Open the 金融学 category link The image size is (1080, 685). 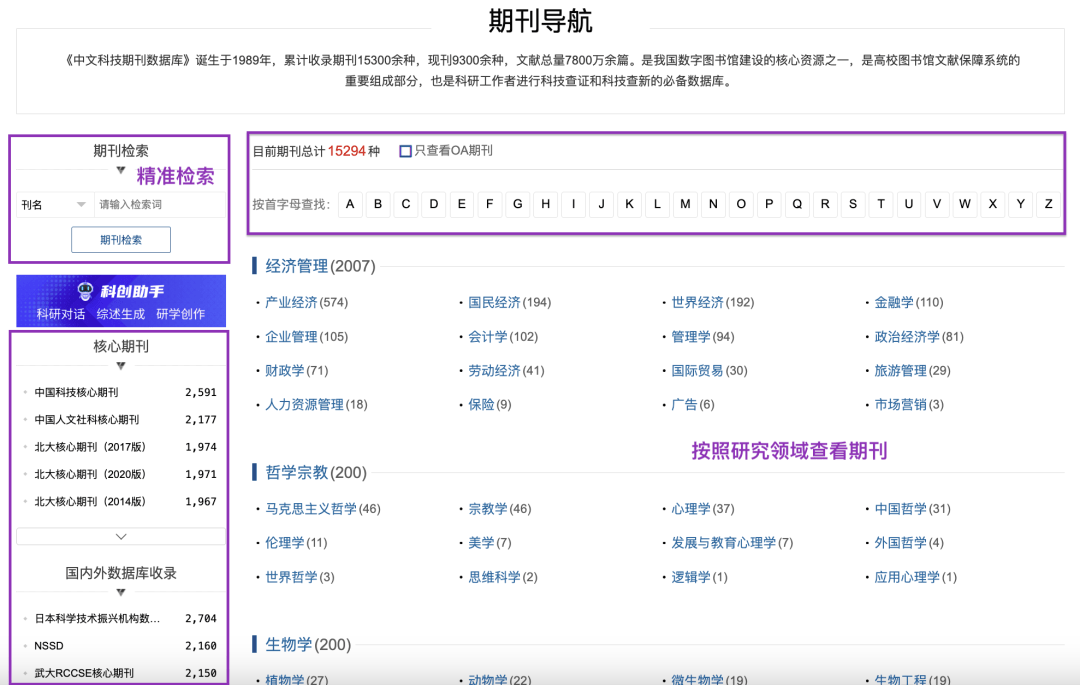coord(894,302)
